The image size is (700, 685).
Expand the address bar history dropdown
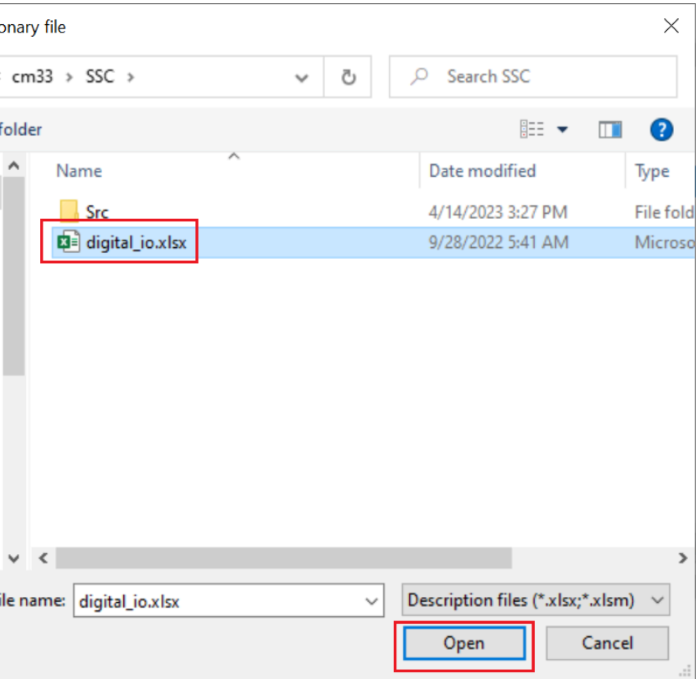[302, 77]
